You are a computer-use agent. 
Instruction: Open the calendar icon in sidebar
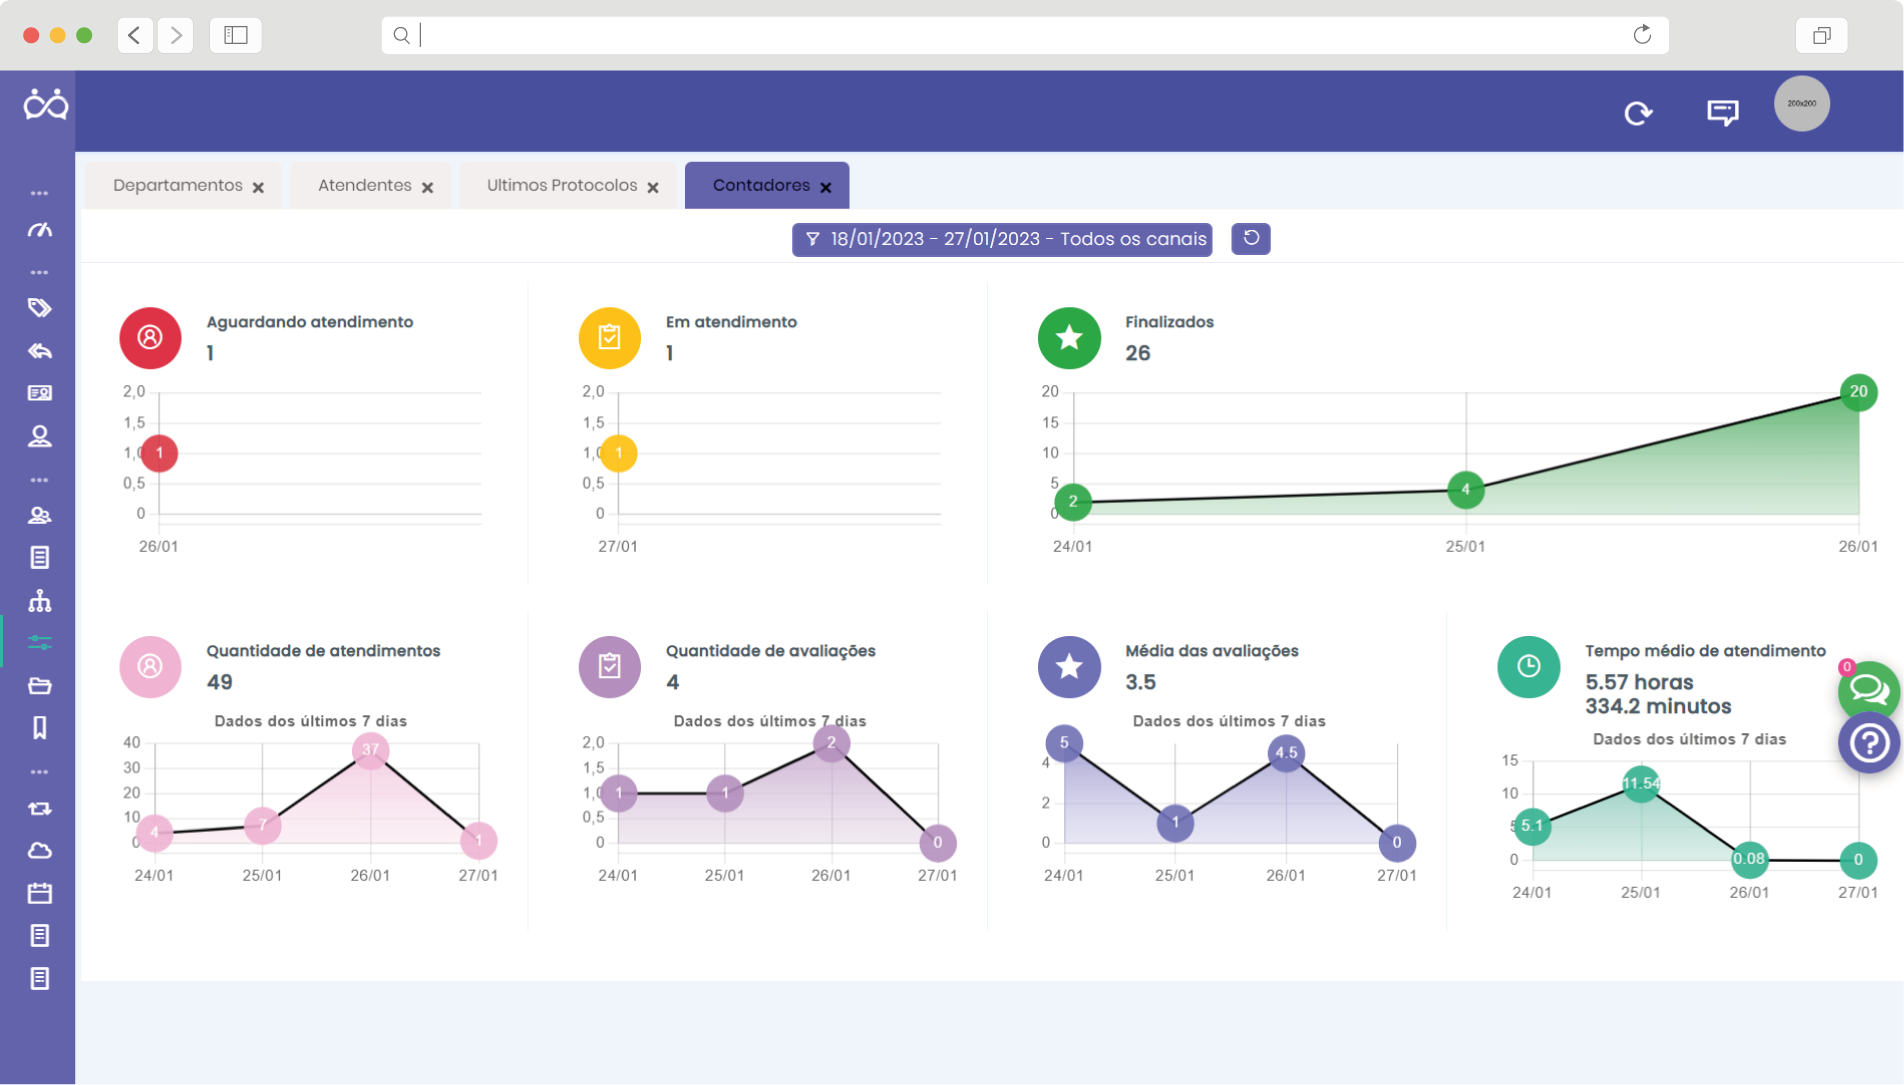(39, 893)
